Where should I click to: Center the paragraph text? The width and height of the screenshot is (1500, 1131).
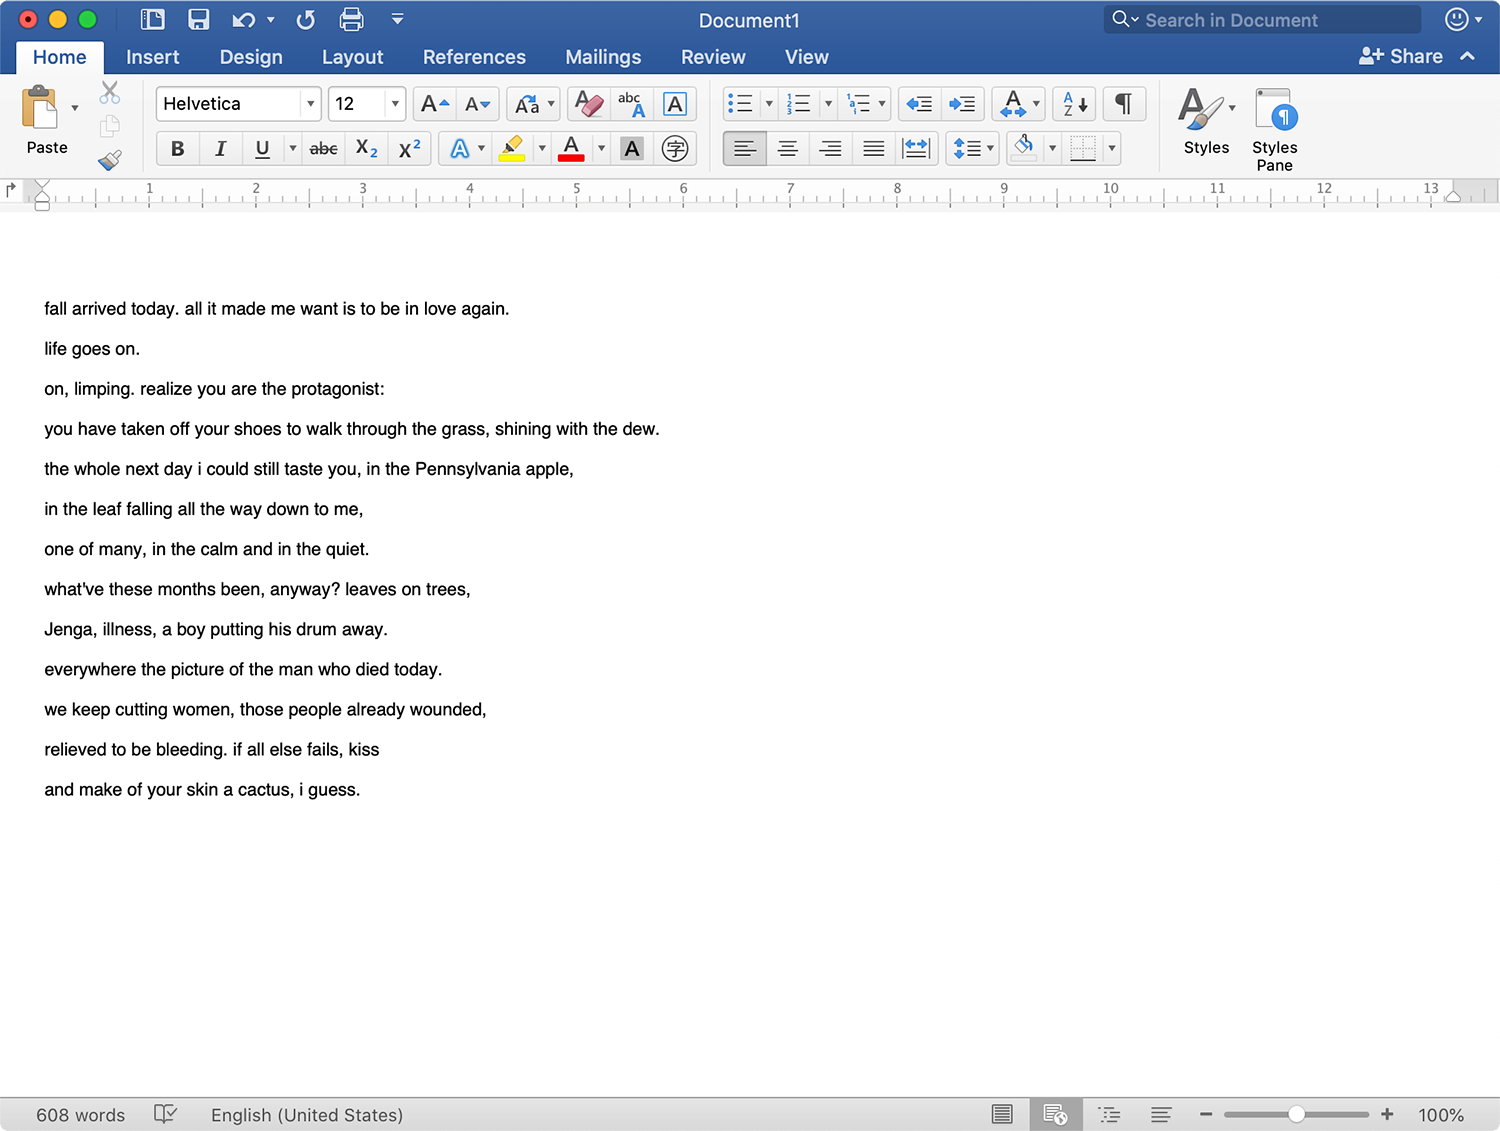(788, 149)
